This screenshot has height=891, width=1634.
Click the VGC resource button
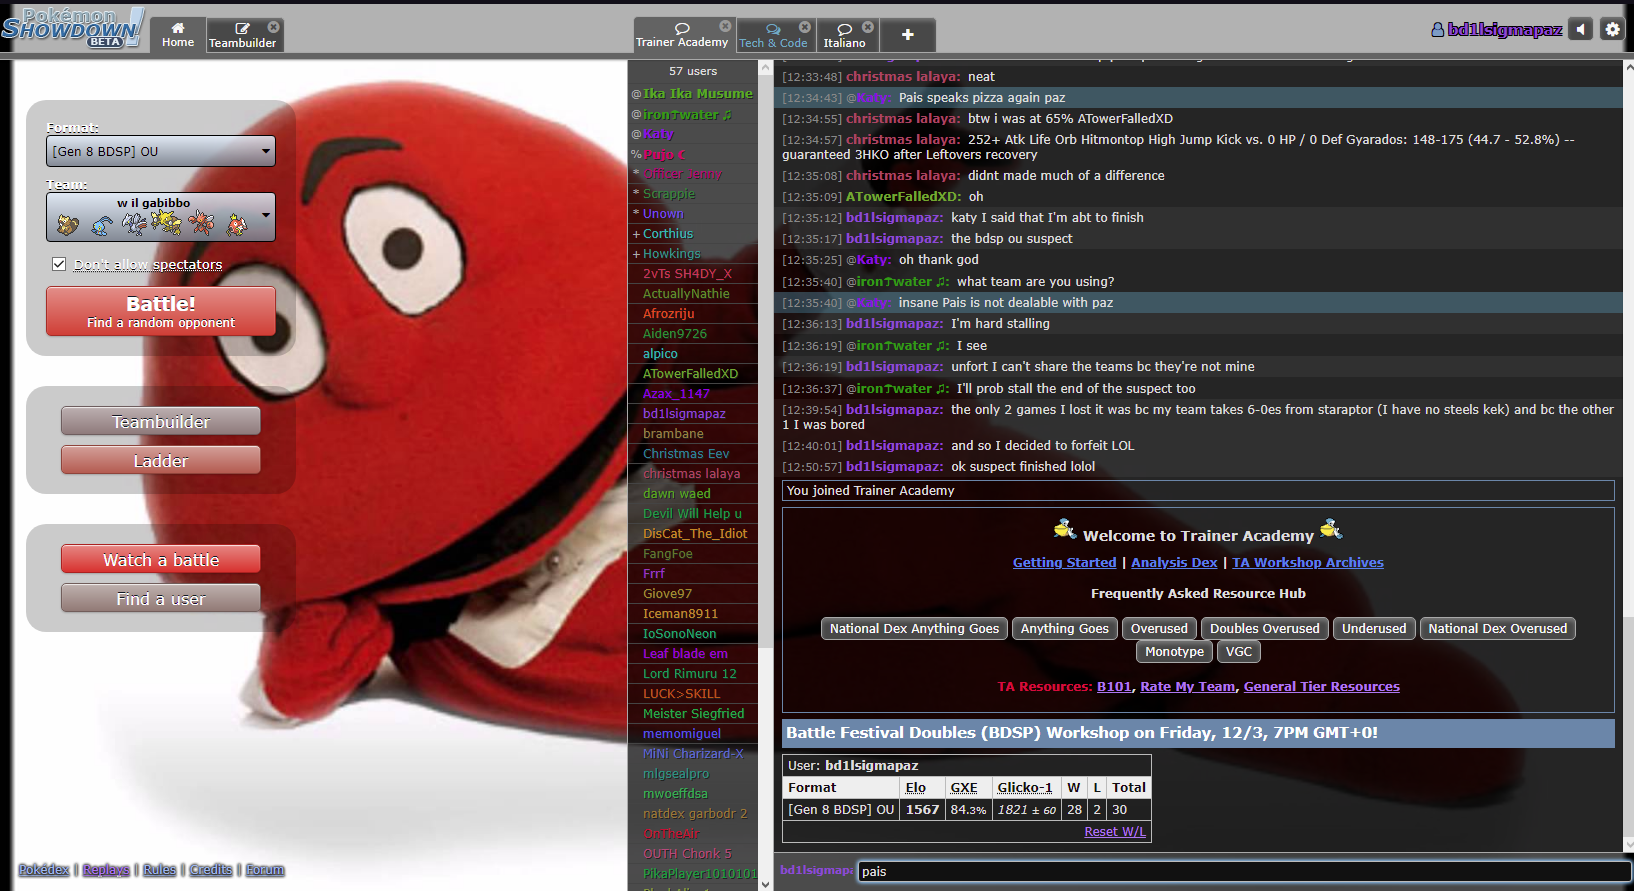tap(1239, 652)
